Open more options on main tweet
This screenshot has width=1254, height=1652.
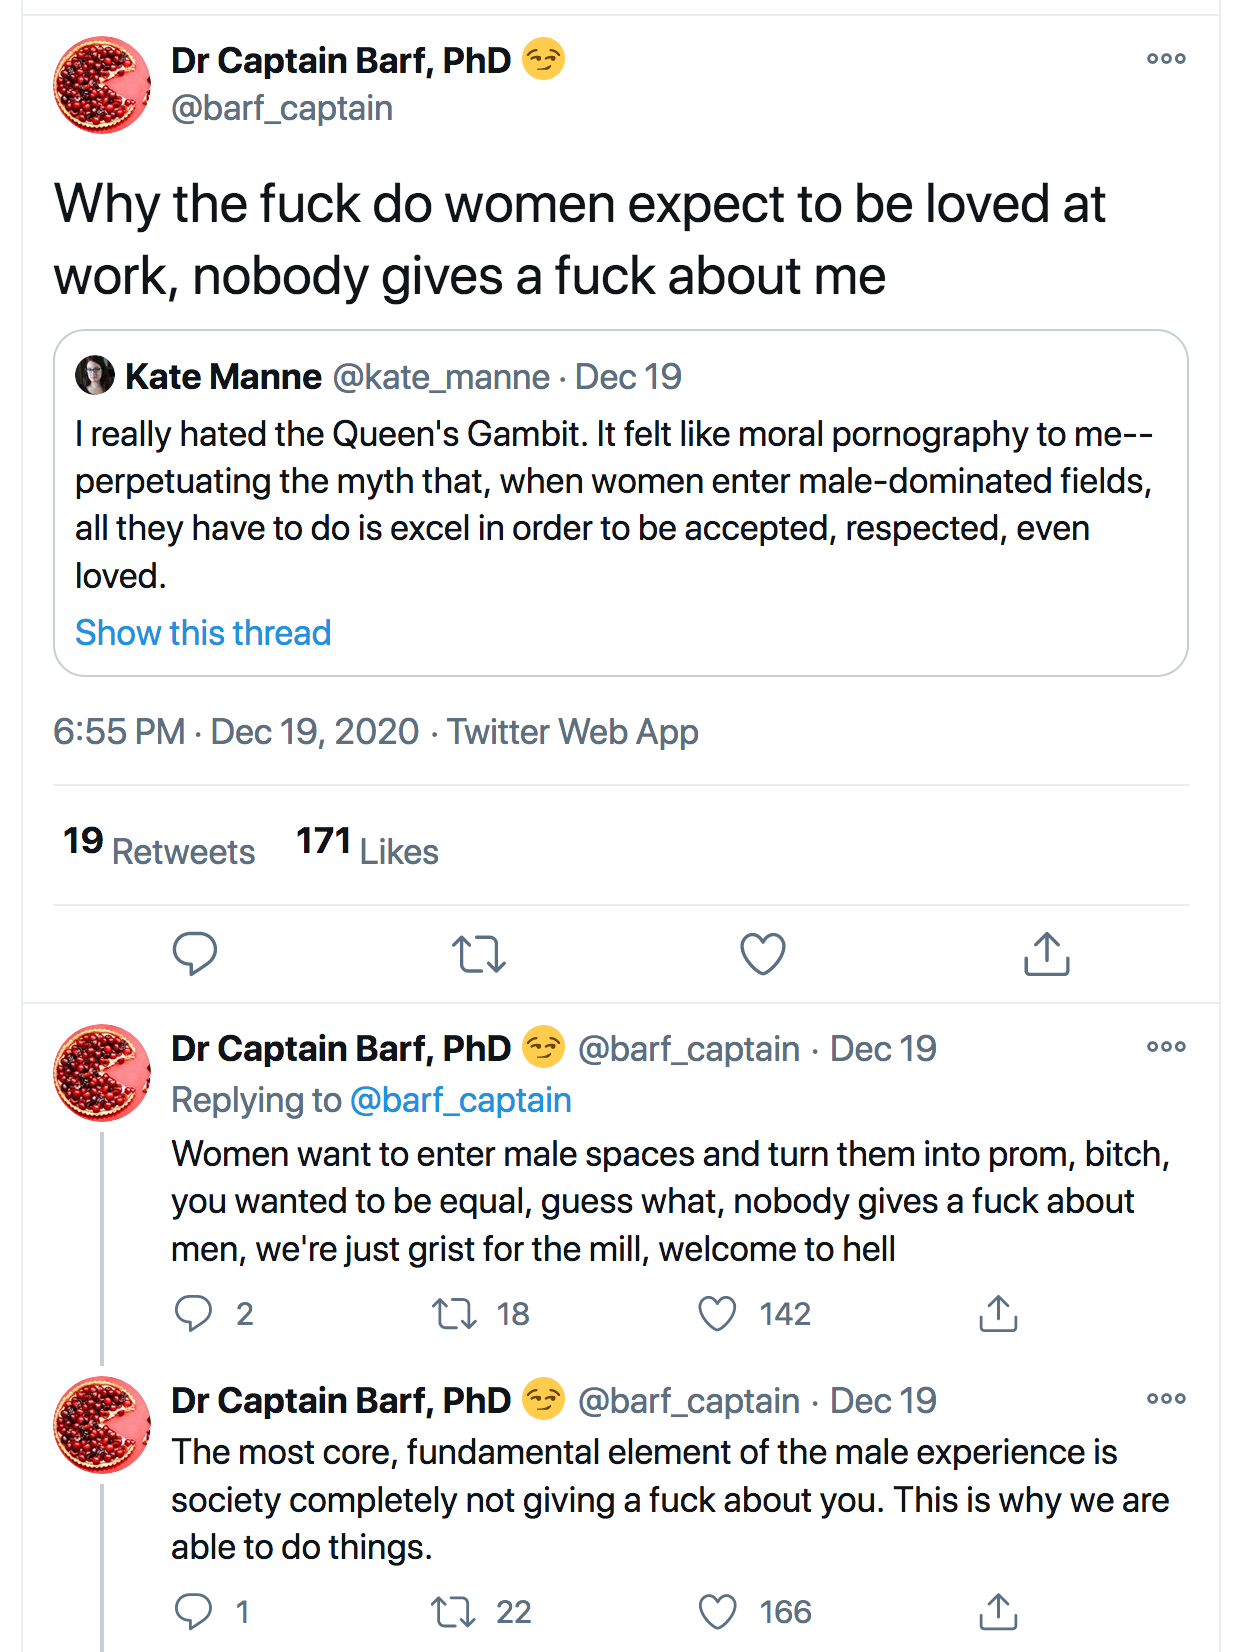point(1166,59)
